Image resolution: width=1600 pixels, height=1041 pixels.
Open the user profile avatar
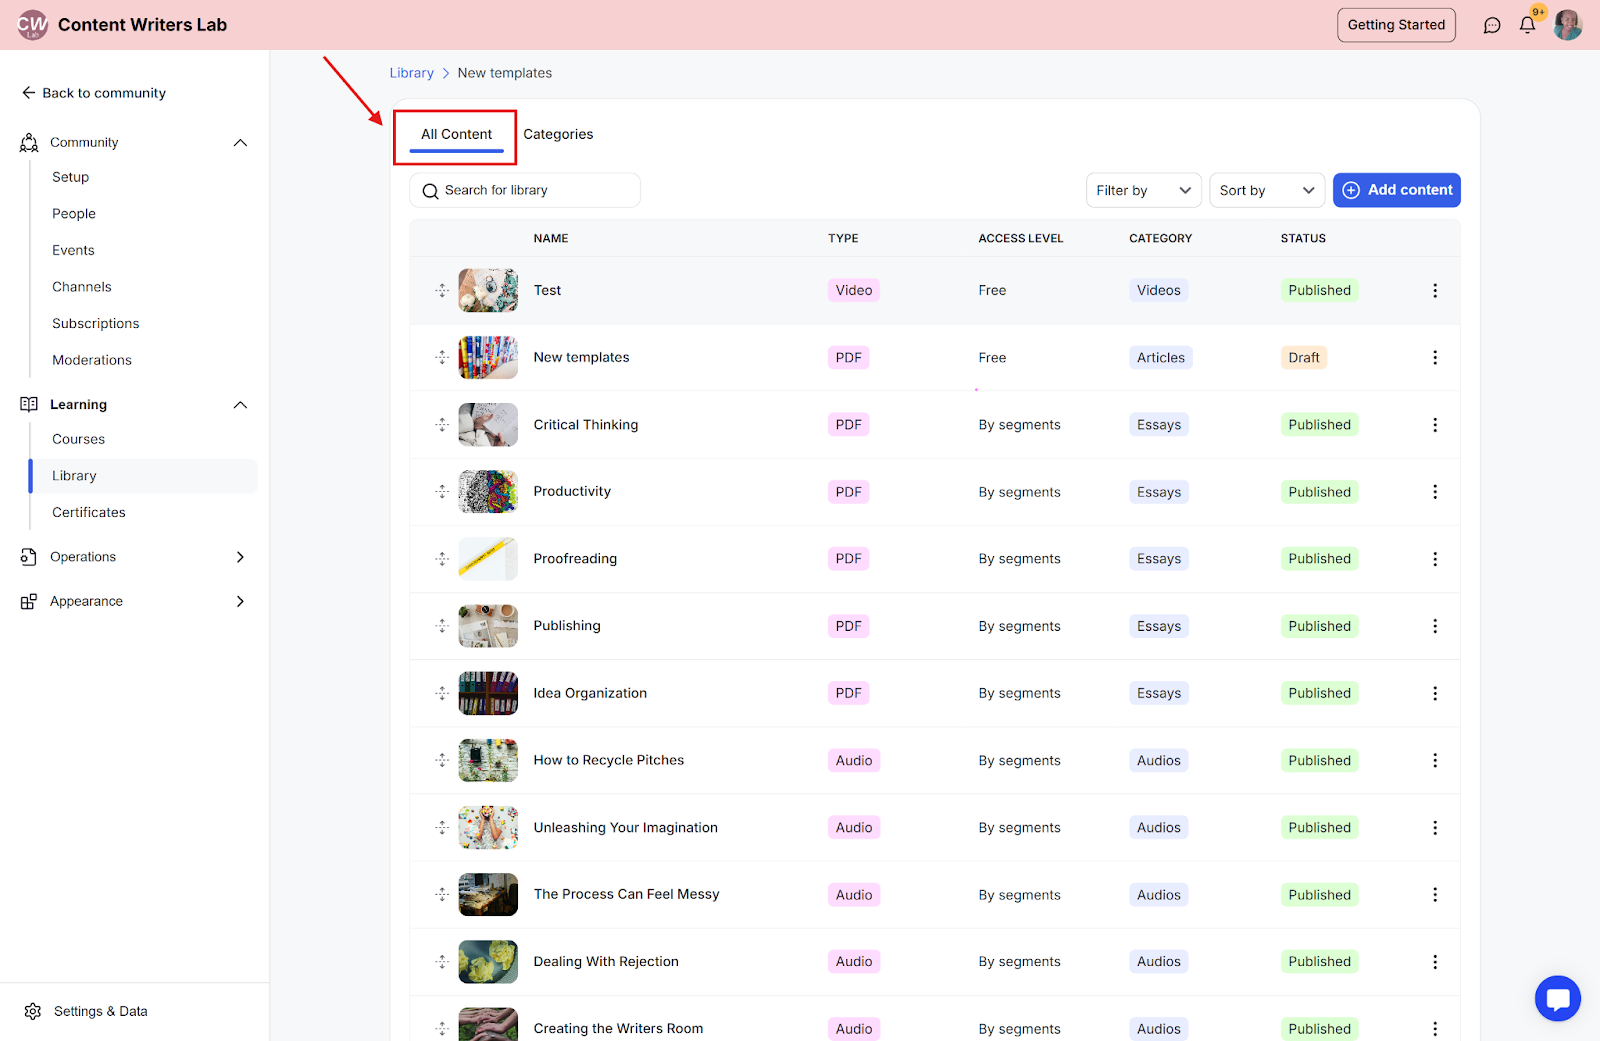coord(1567,25)
